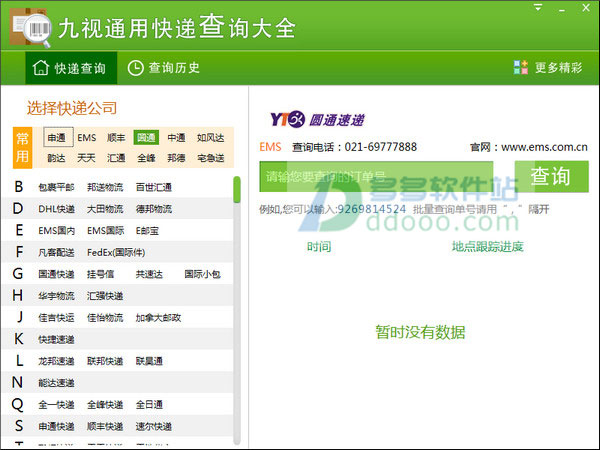The width and height of the screenshot is (600, 450).
Task: Pick 国际小包 option
Action: (202, 274)
